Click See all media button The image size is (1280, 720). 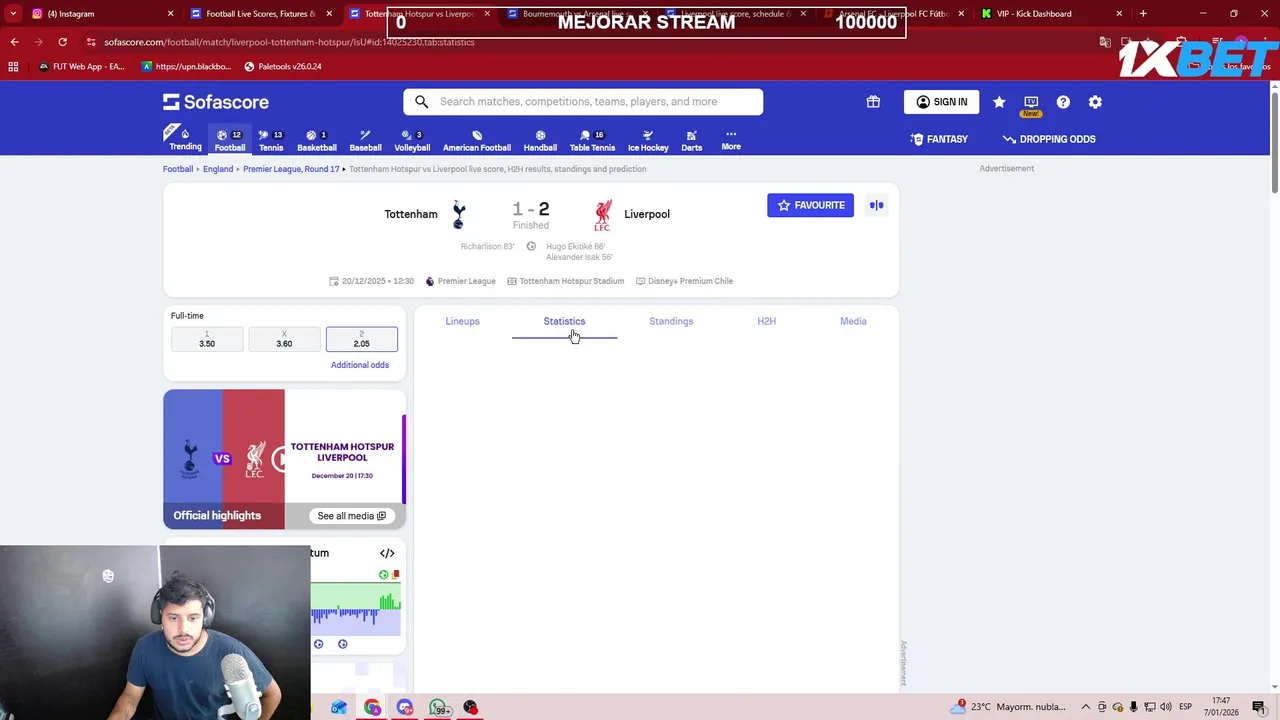pyautogui.click(x=351, y=516)
